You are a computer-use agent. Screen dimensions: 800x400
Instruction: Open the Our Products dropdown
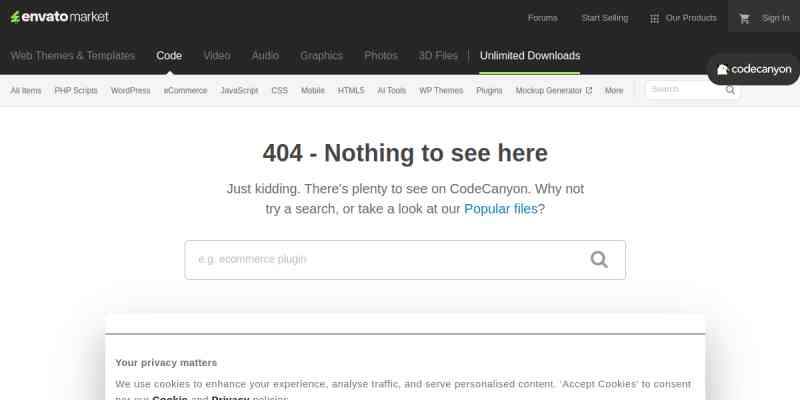pyautogui.click(x=691, y=18)
